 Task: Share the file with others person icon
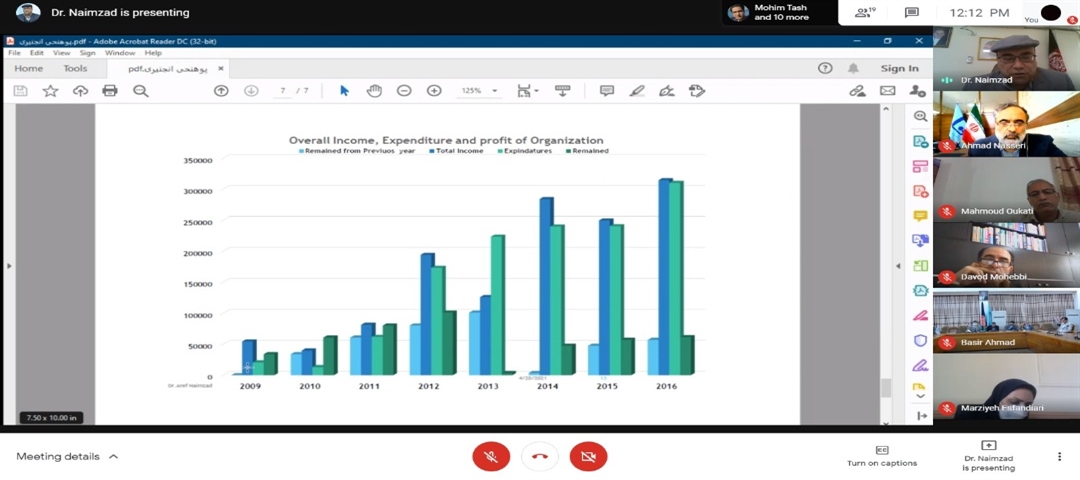[917, 90]
